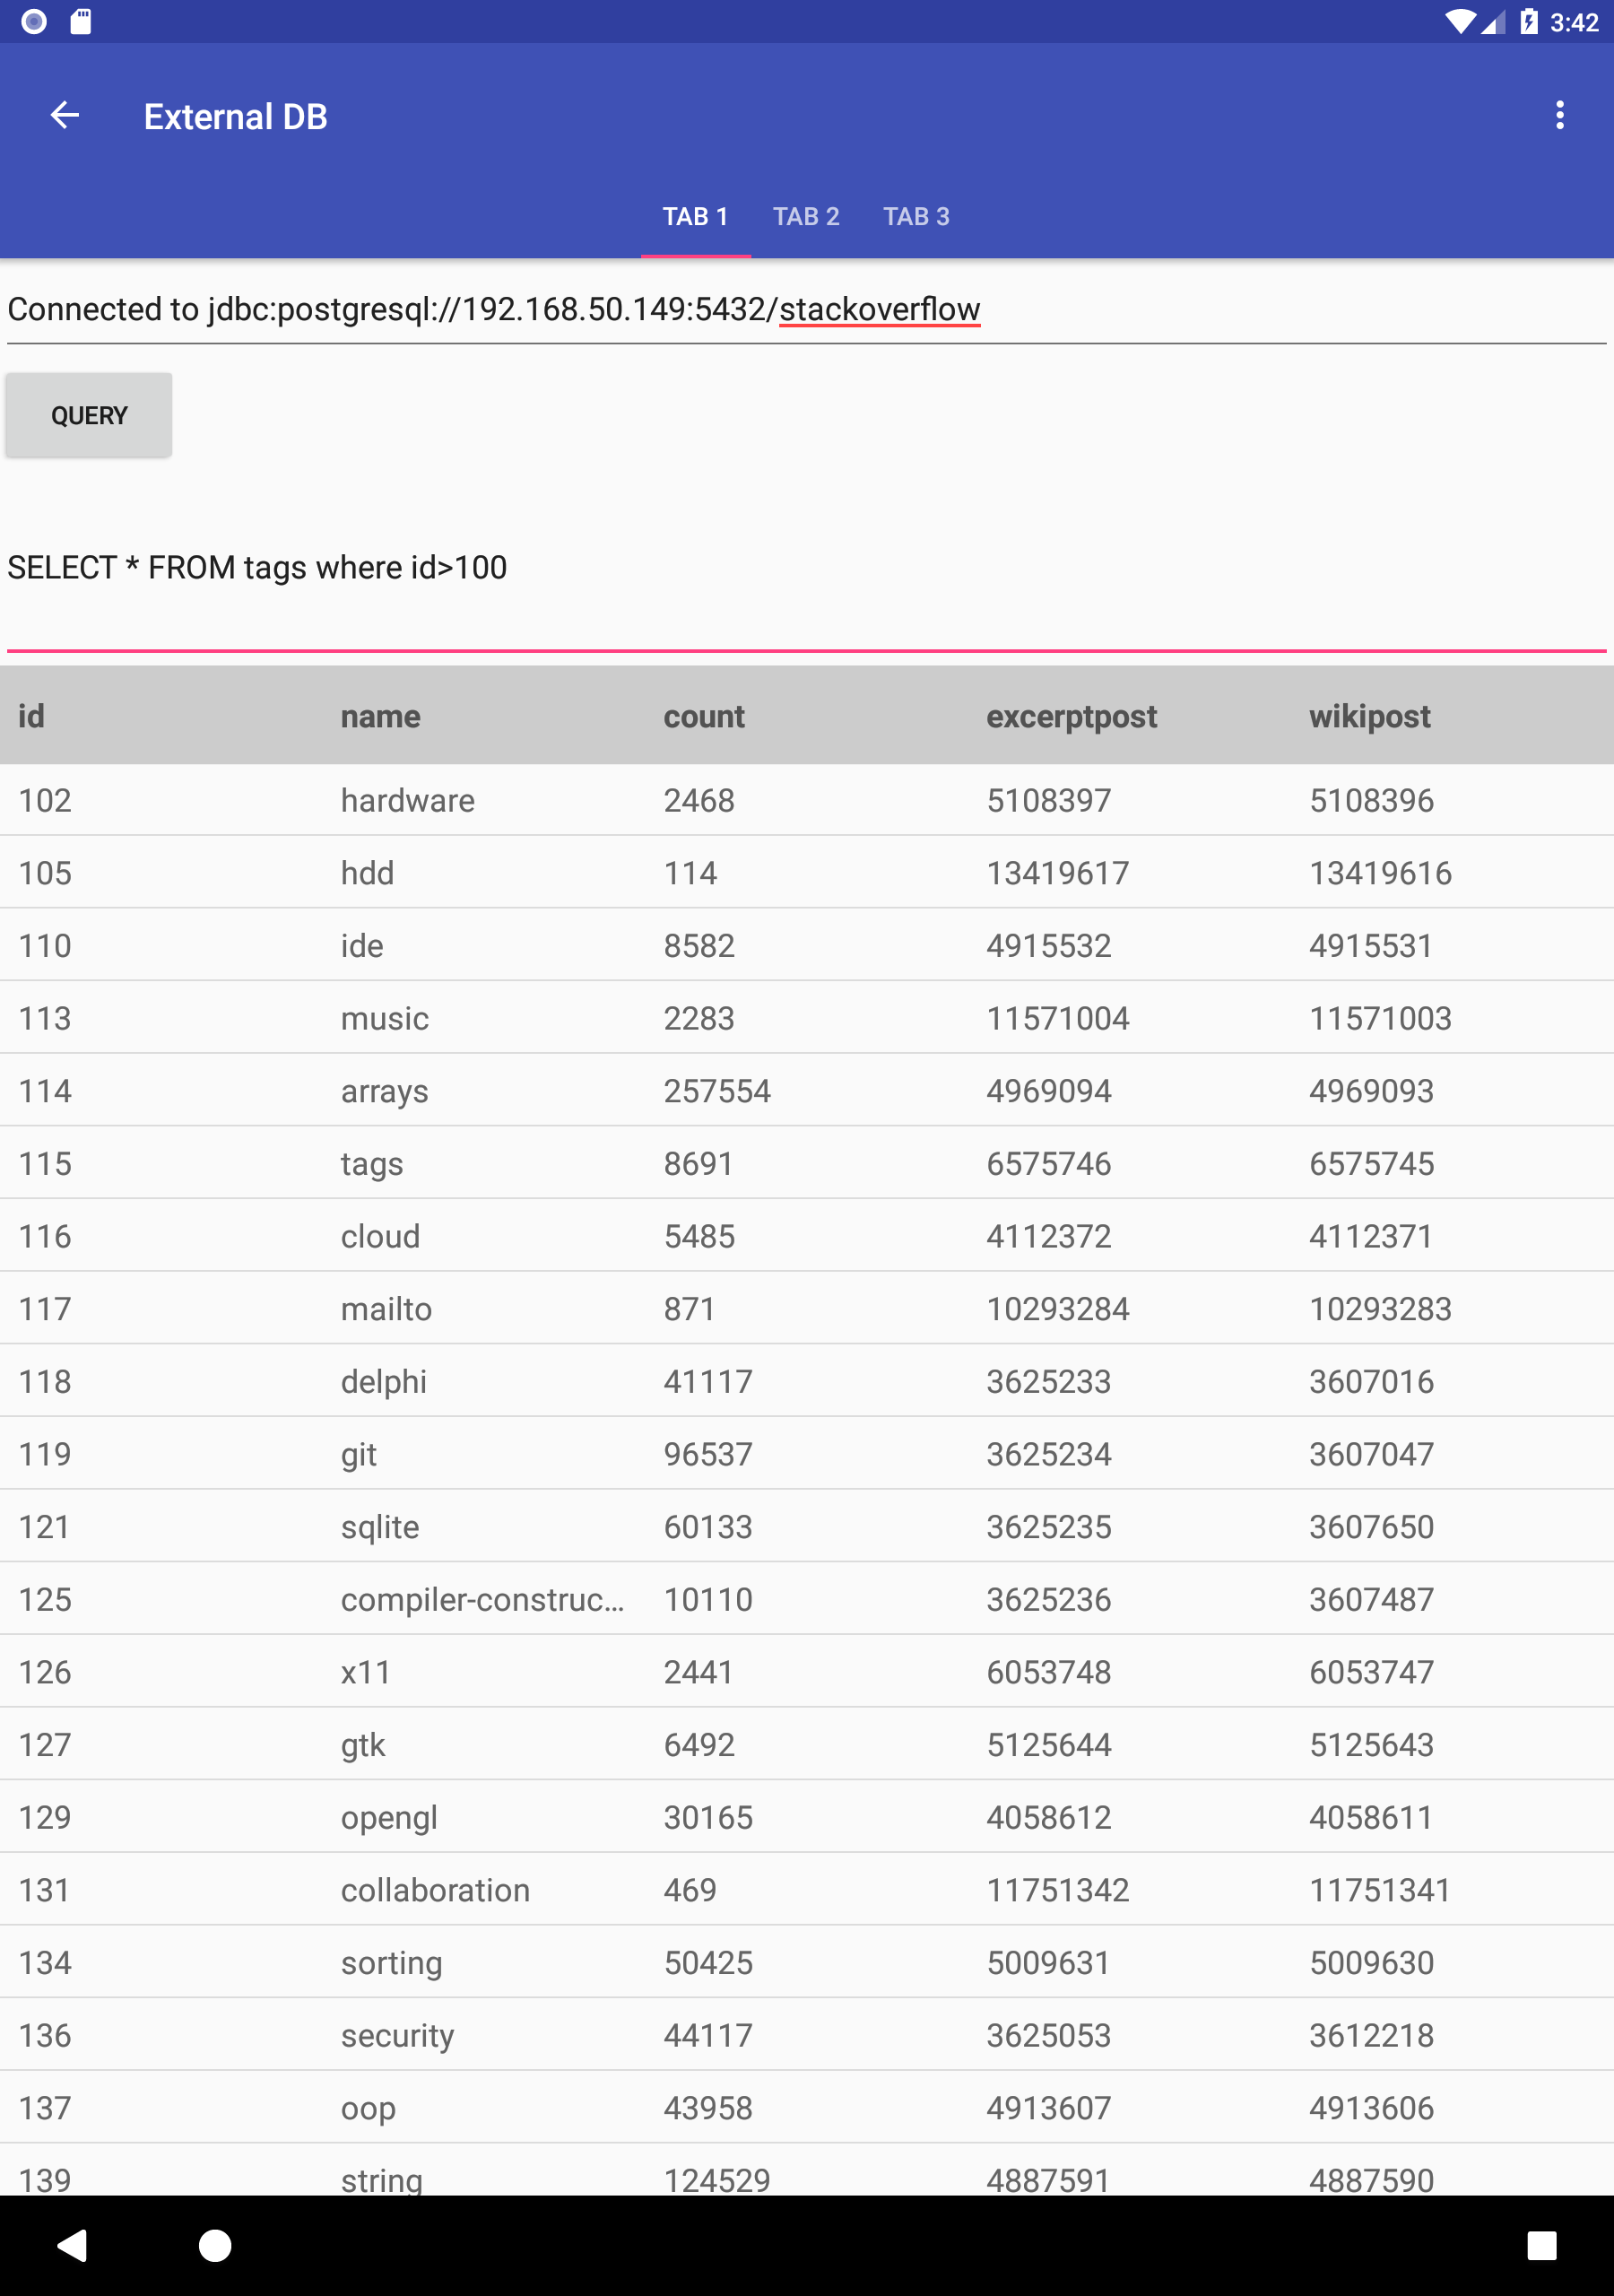Image resolution: width=1614 pixels, height=2296 pixels.
Task: Select the wikipost column header
Action: pyautogui.click(x=1370, y=715)
